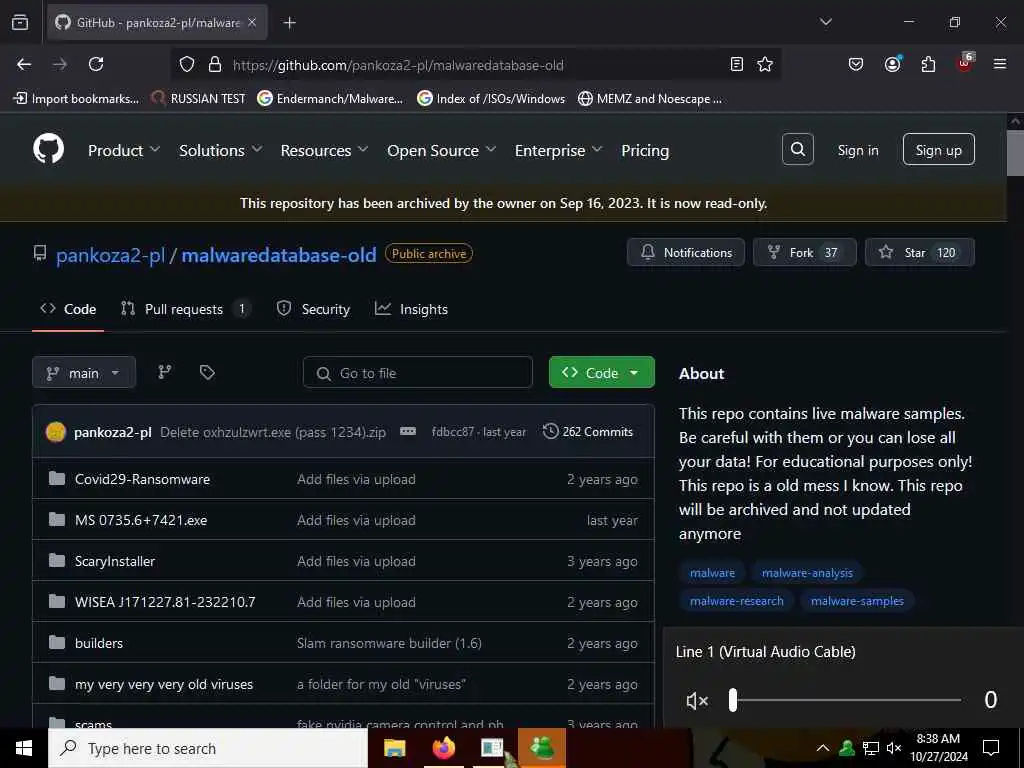Click the uBlock extension icon with badge
Viewport: 1024px width, 768px height.
(965, 63)
